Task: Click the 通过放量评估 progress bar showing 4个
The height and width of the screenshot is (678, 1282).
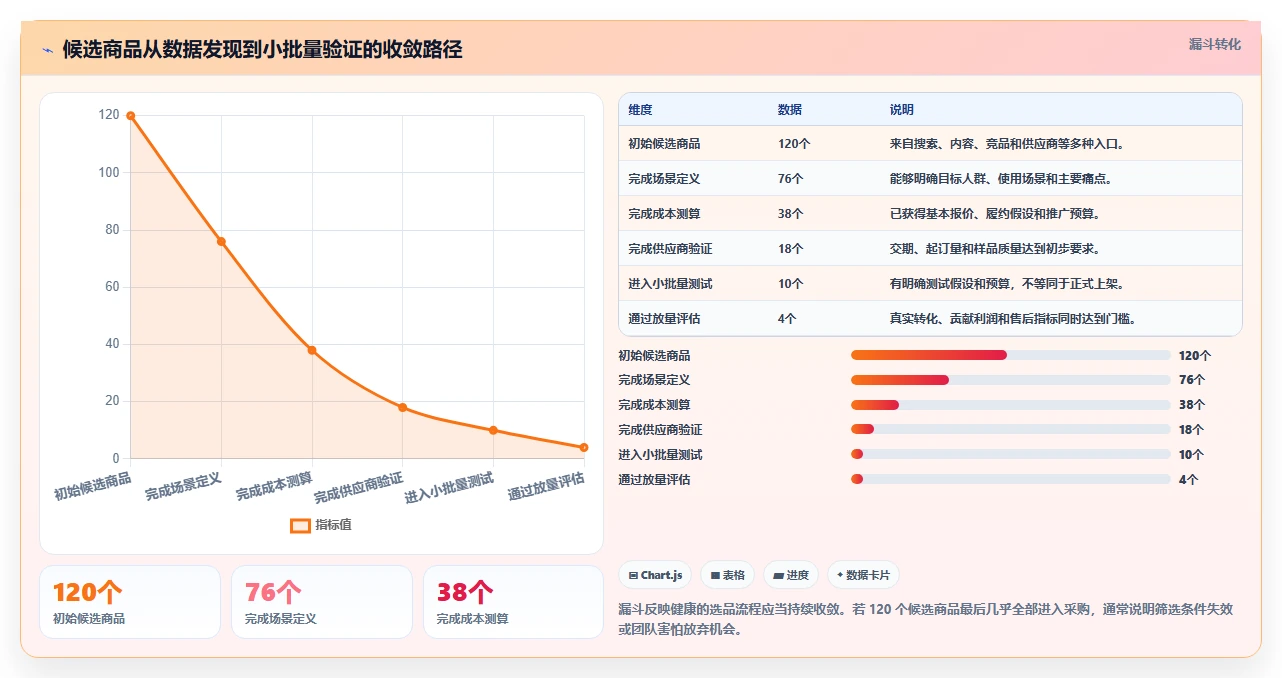Action: click(x=1010, y=479)
